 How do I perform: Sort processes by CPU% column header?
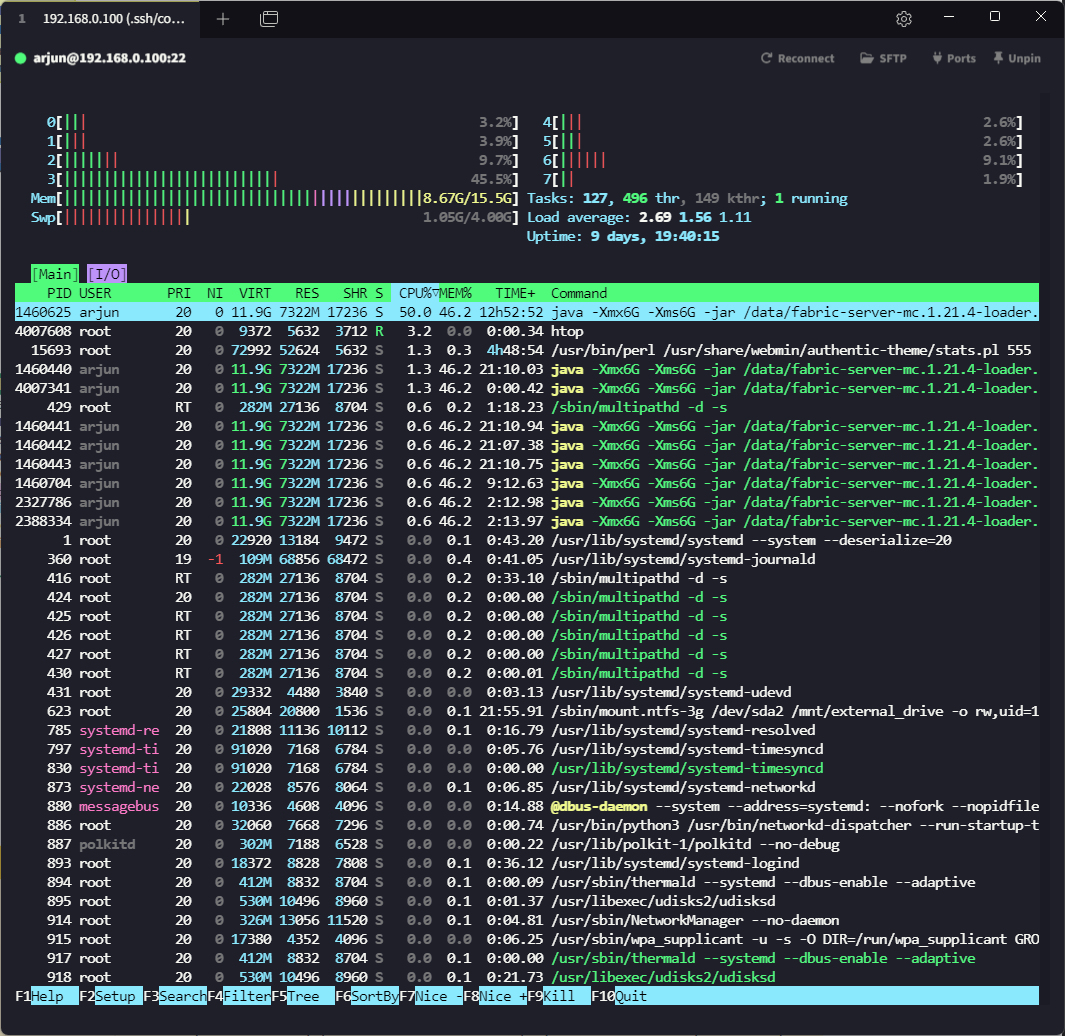point(417,293)
